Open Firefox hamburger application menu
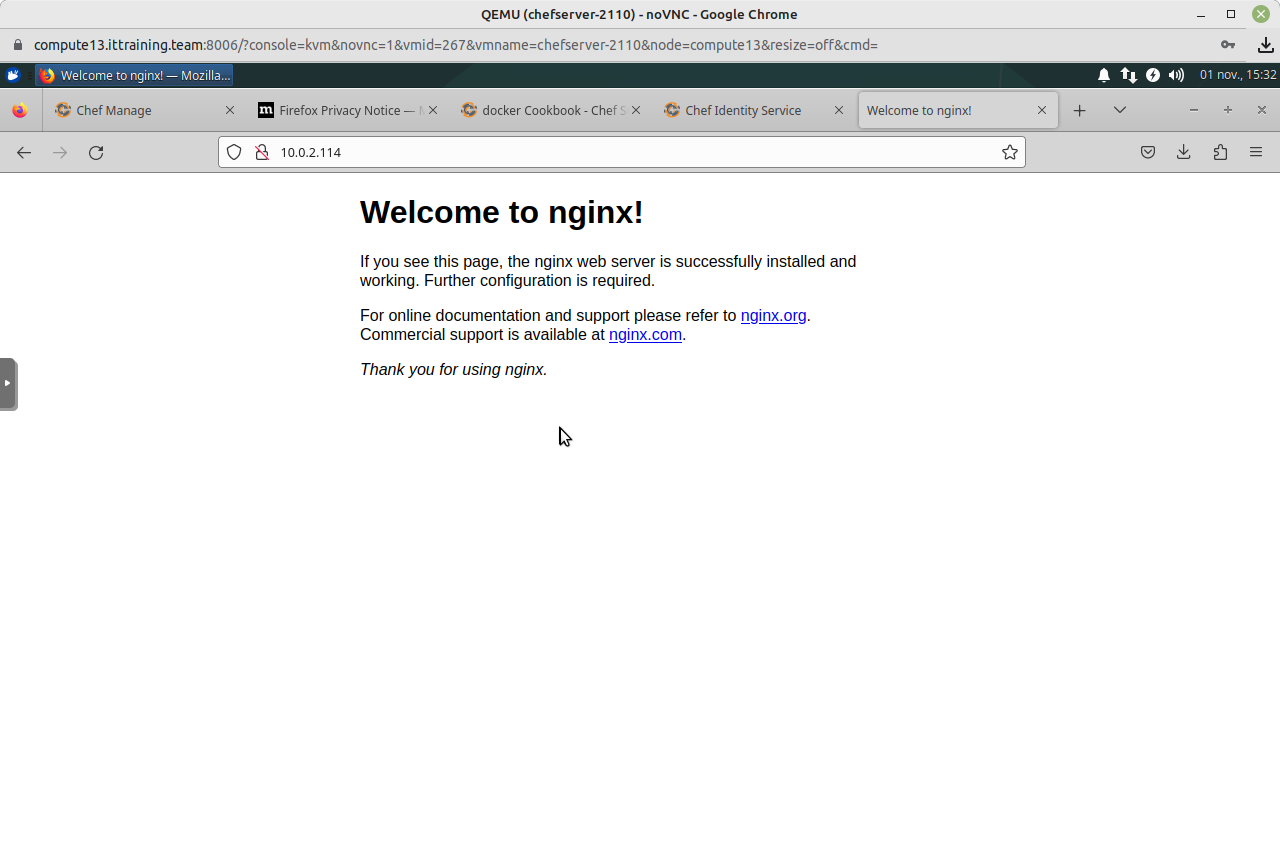The width and height of the screenshot is (1280, 863). pyautogui.click(x=1256, y=152)
